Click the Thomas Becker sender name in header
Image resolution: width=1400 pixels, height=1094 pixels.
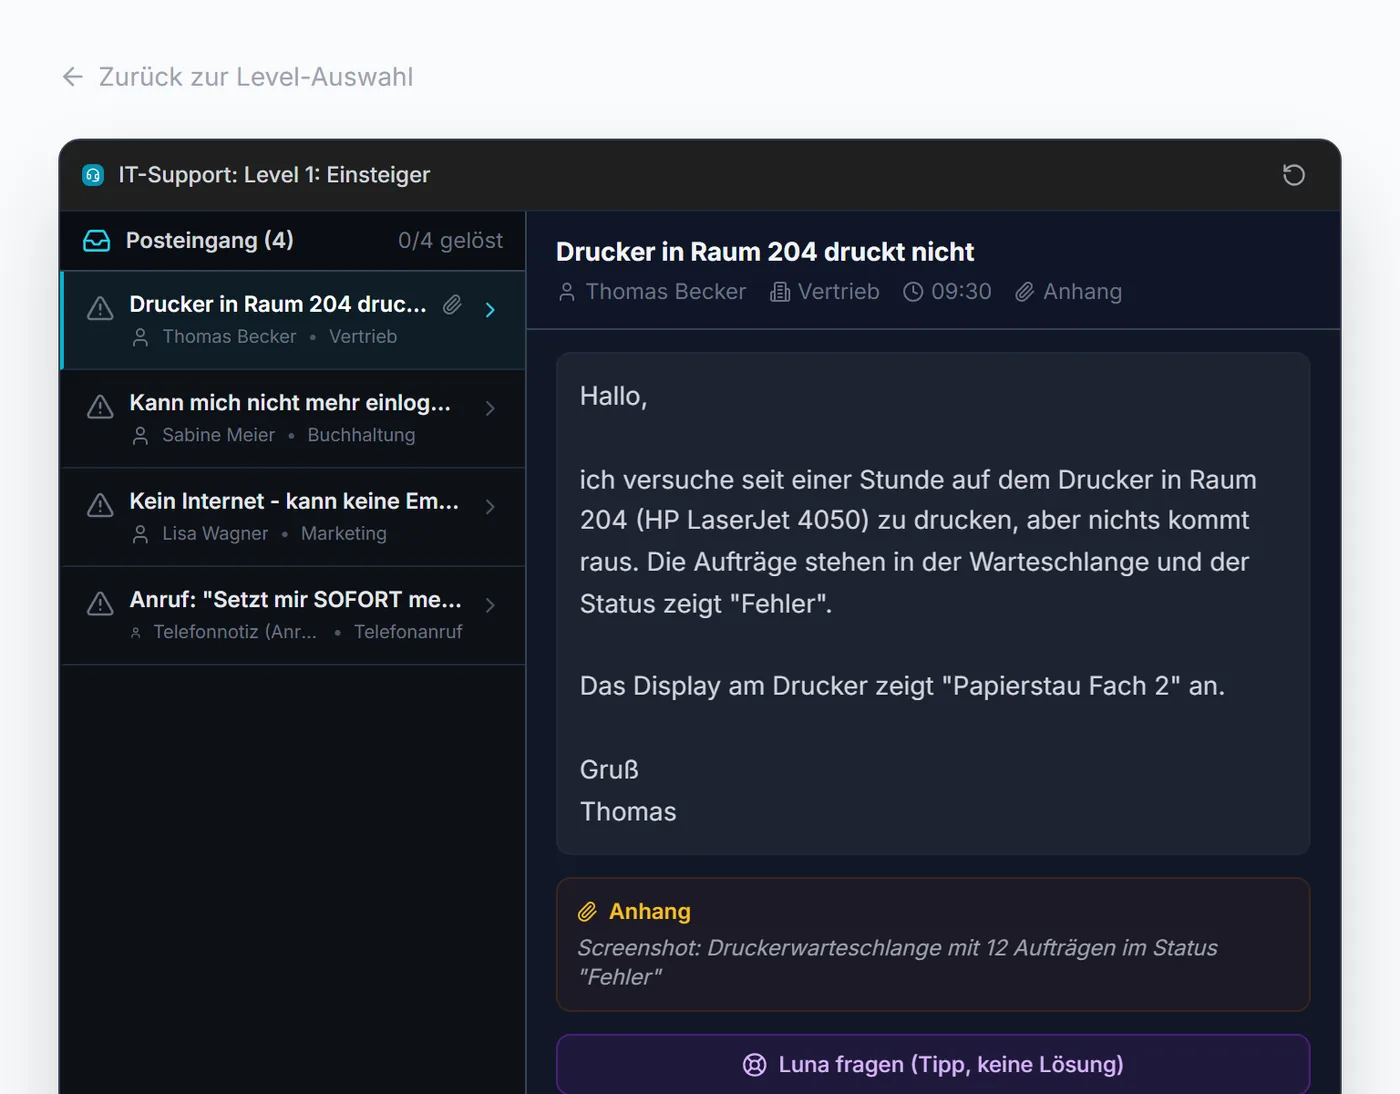666,292
